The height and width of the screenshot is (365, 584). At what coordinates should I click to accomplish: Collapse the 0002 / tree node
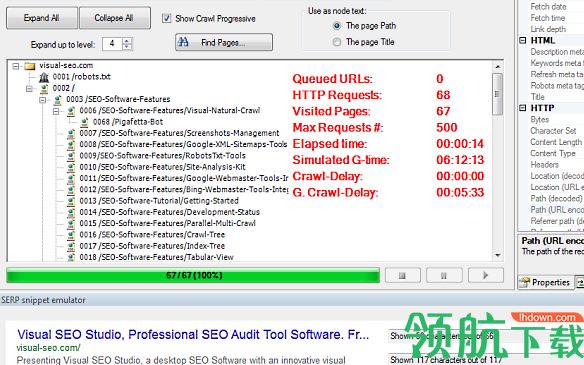point(29,89)
